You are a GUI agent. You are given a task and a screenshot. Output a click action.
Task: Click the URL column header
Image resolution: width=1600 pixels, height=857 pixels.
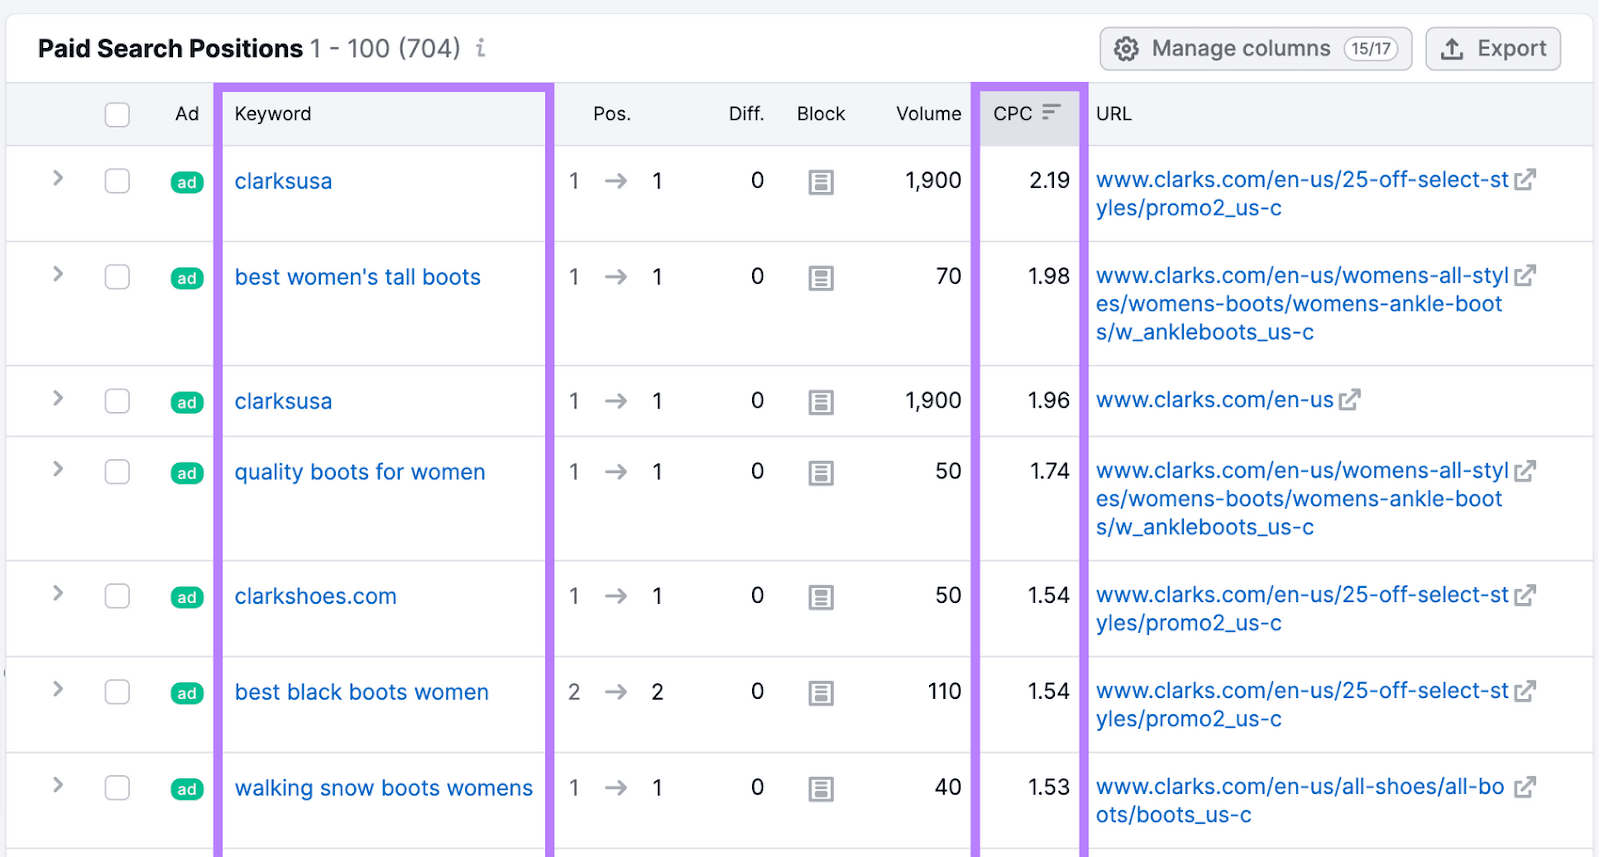click(x=1113, y=114)
